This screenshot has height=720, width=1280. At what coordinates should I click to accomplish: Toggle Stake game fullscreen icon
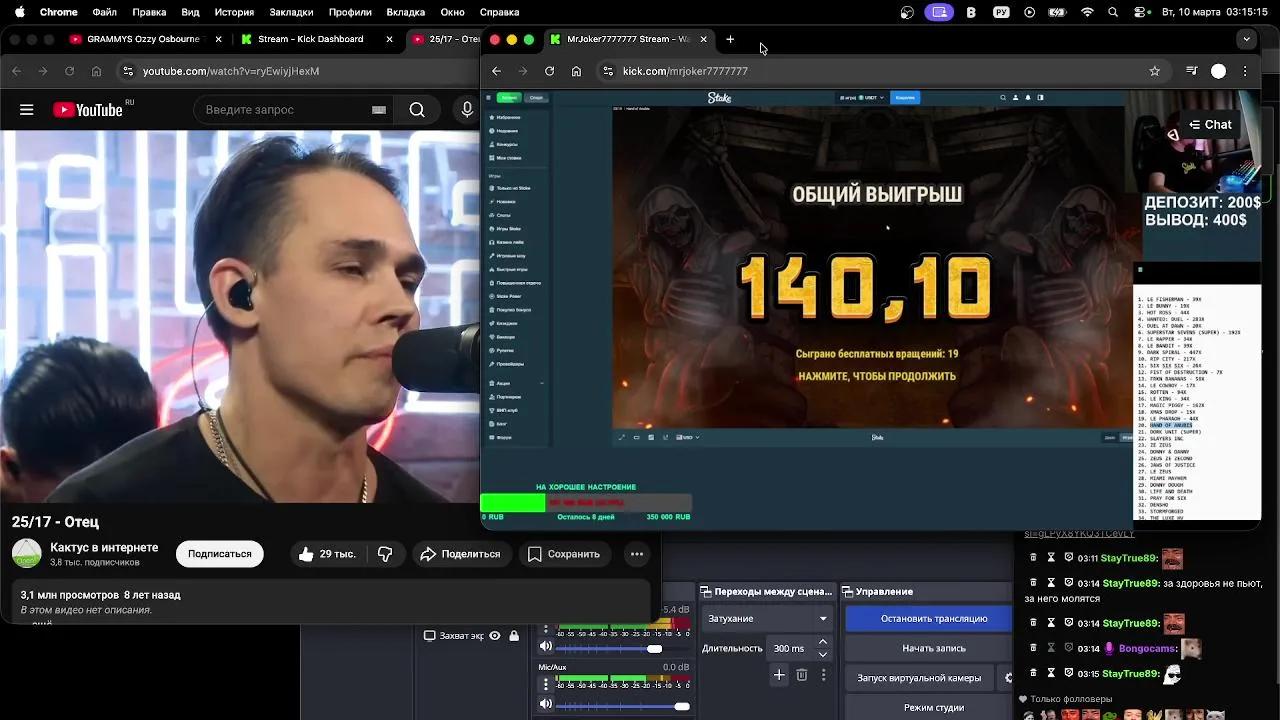coord(621,437)
